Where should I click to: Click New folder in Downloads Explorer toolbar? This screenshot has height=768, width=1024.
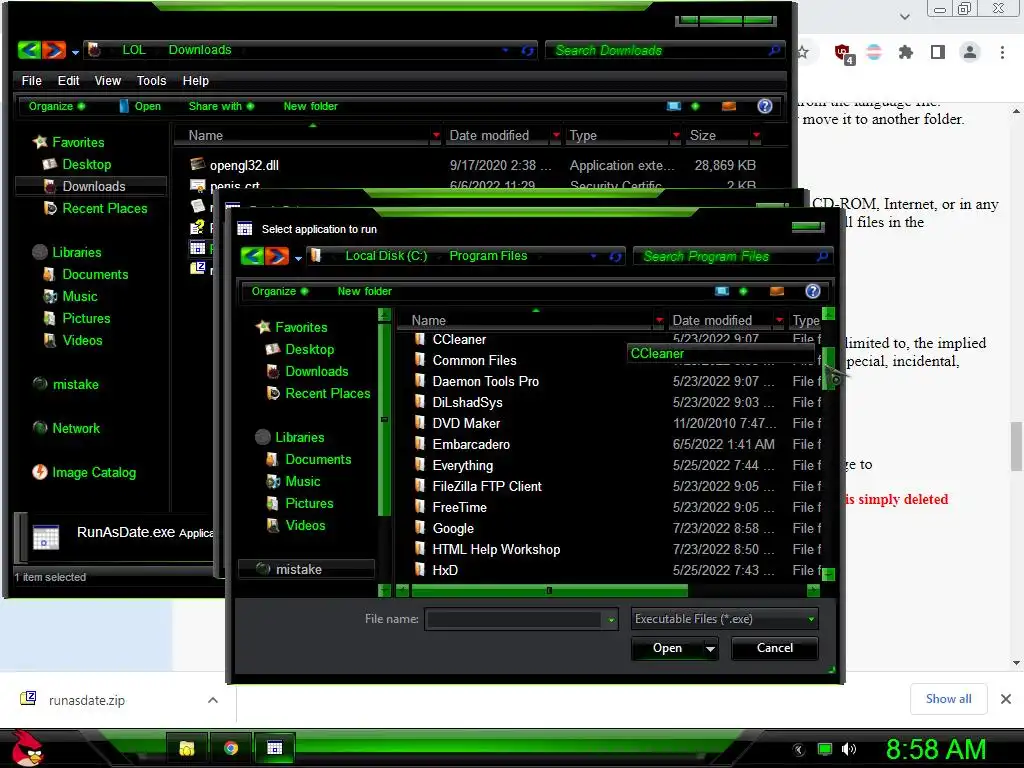pos(310,106)
